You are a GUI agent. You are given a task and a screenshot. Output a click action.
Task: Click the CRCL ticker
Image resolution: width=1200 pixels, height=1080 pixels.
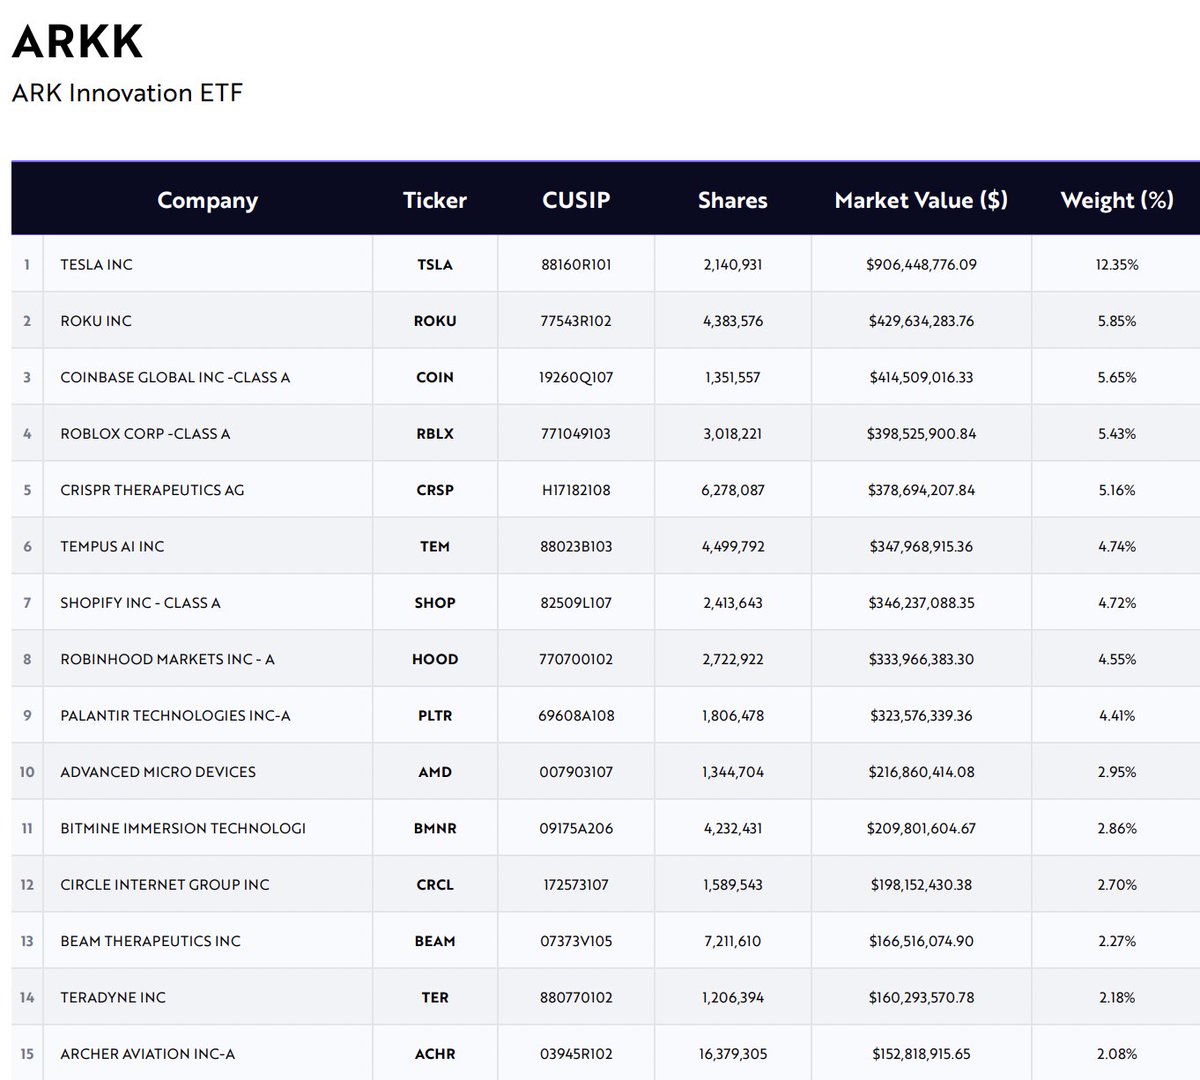(435, 884)
